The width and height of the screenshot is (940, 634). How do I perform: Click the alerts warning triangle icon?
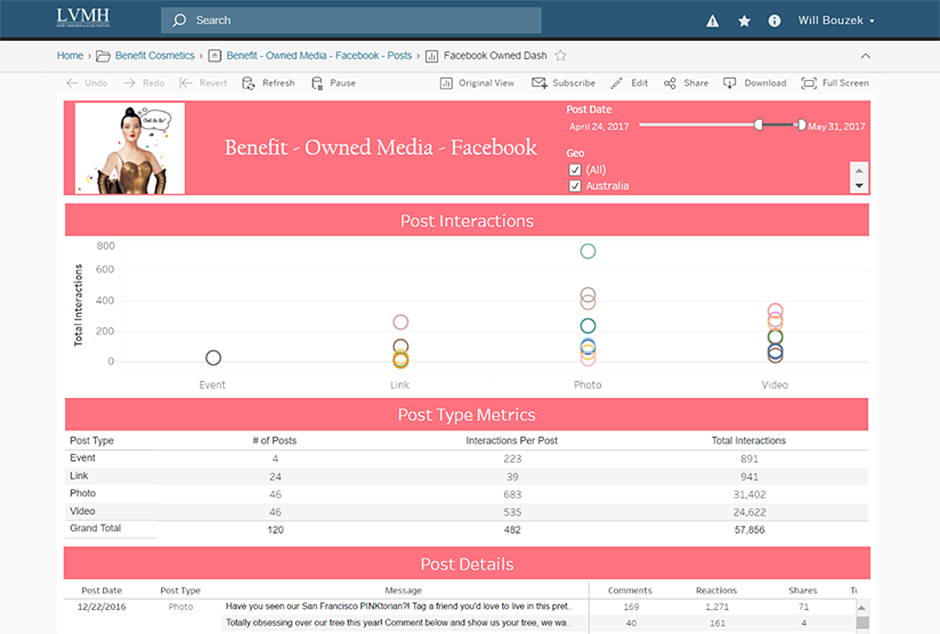712,21
